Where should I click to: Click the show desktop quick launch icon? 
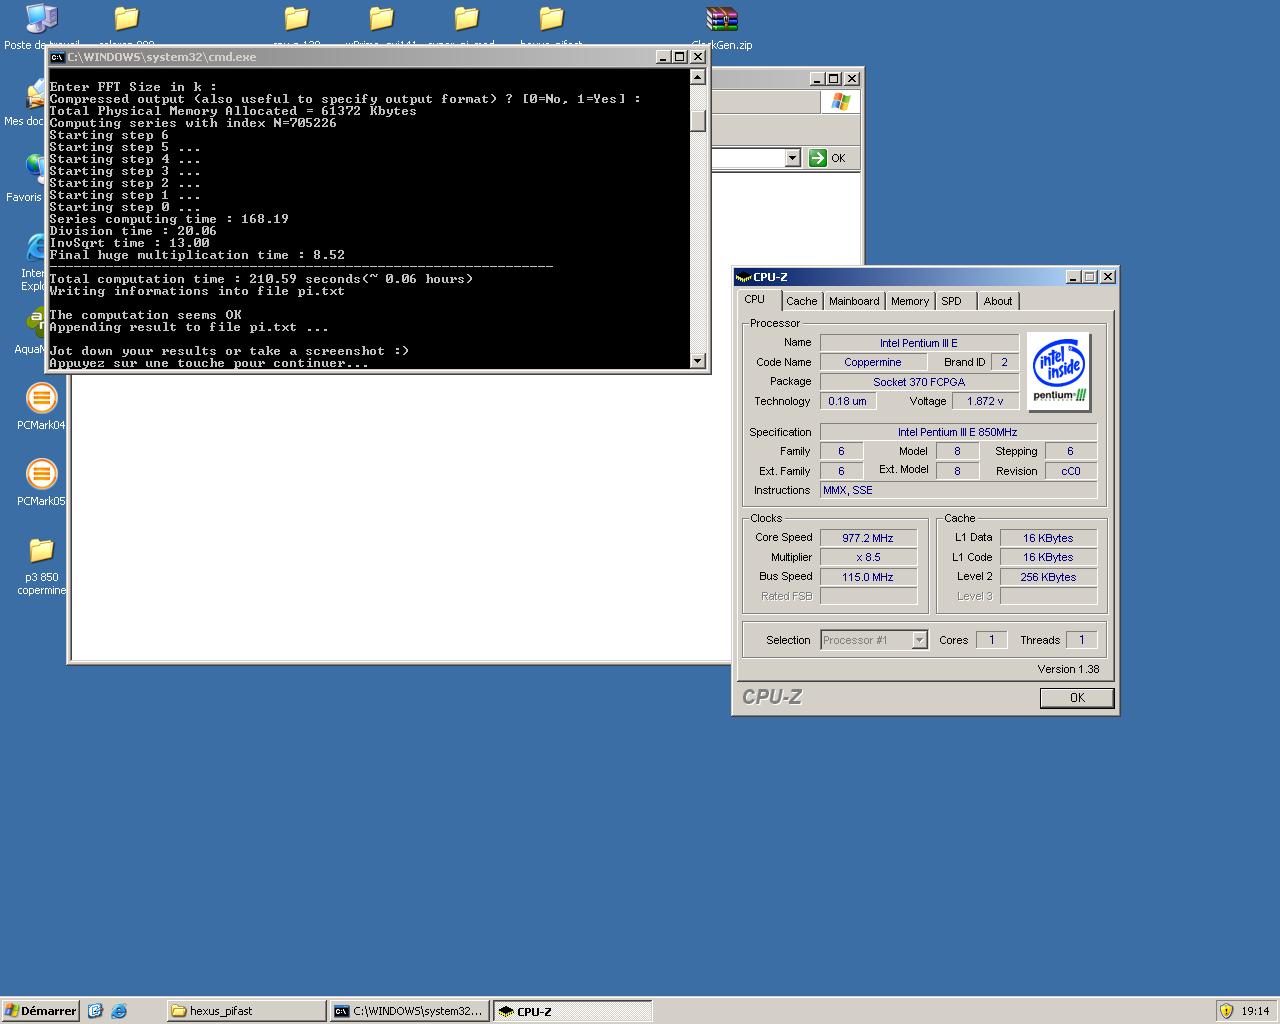coord(95,1011)
